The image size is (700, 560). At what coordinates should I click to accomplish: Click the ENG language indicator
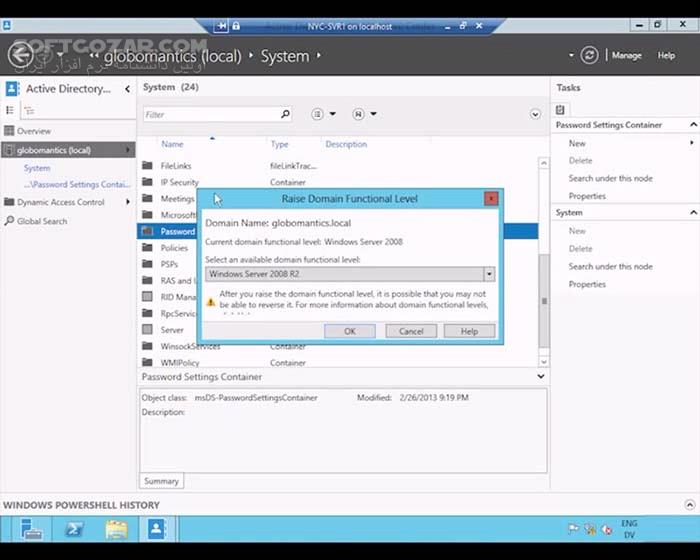coord(629,523)
